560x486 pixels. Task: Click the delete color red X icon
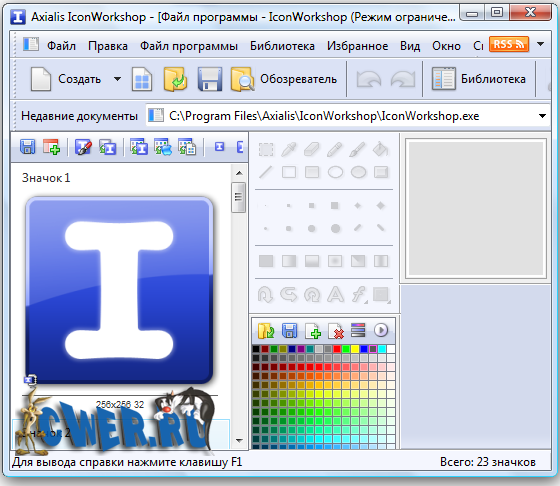coord(336,331)
